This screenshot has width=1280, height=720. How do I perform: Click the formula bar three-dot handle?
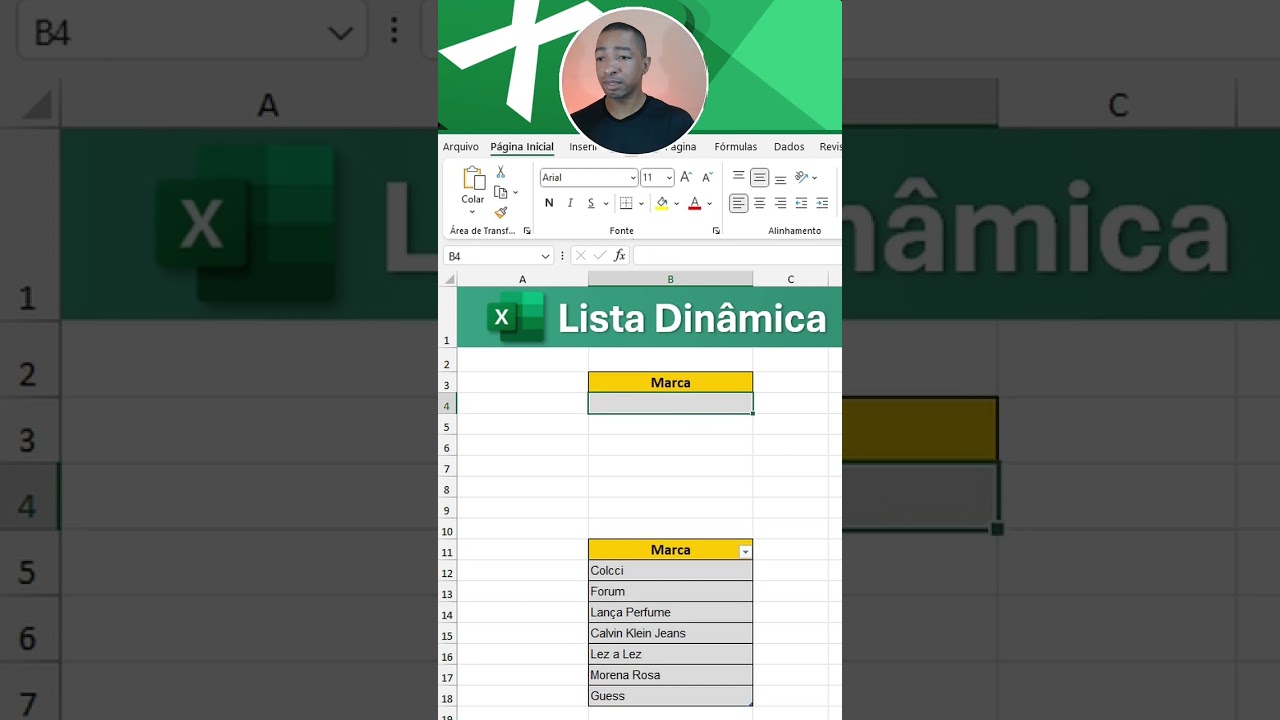click(x=563, y=256)
